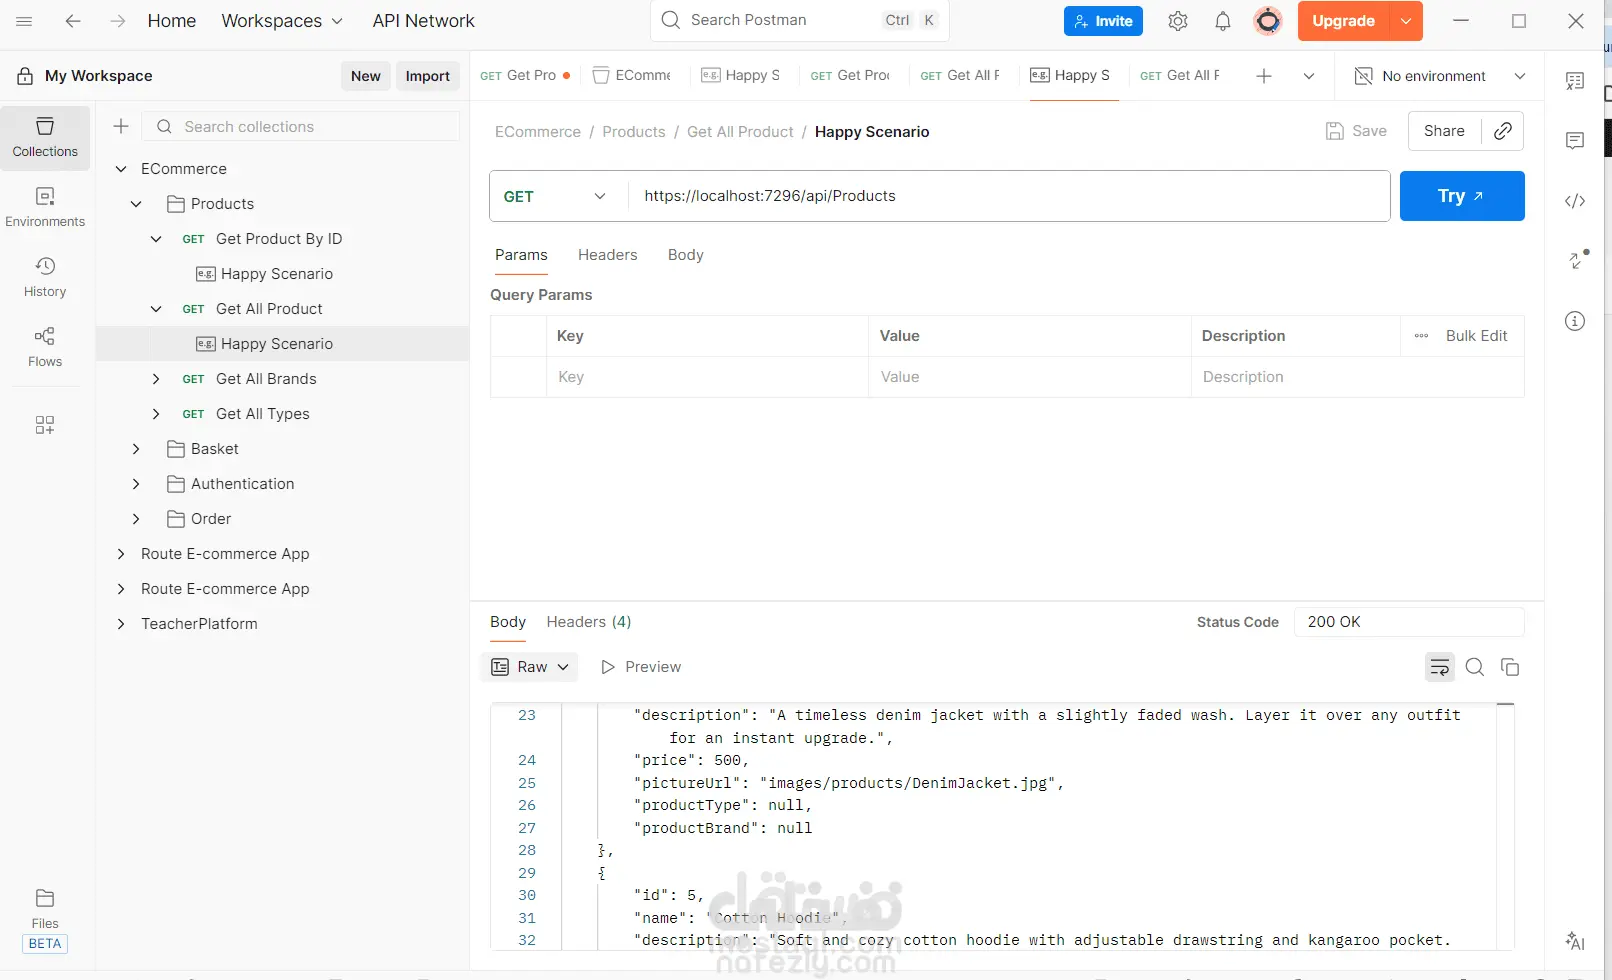The height and width of the screenshot is (980, 1612).
Task: Collapse the Products folder
Action: click(x=136, y=204)
